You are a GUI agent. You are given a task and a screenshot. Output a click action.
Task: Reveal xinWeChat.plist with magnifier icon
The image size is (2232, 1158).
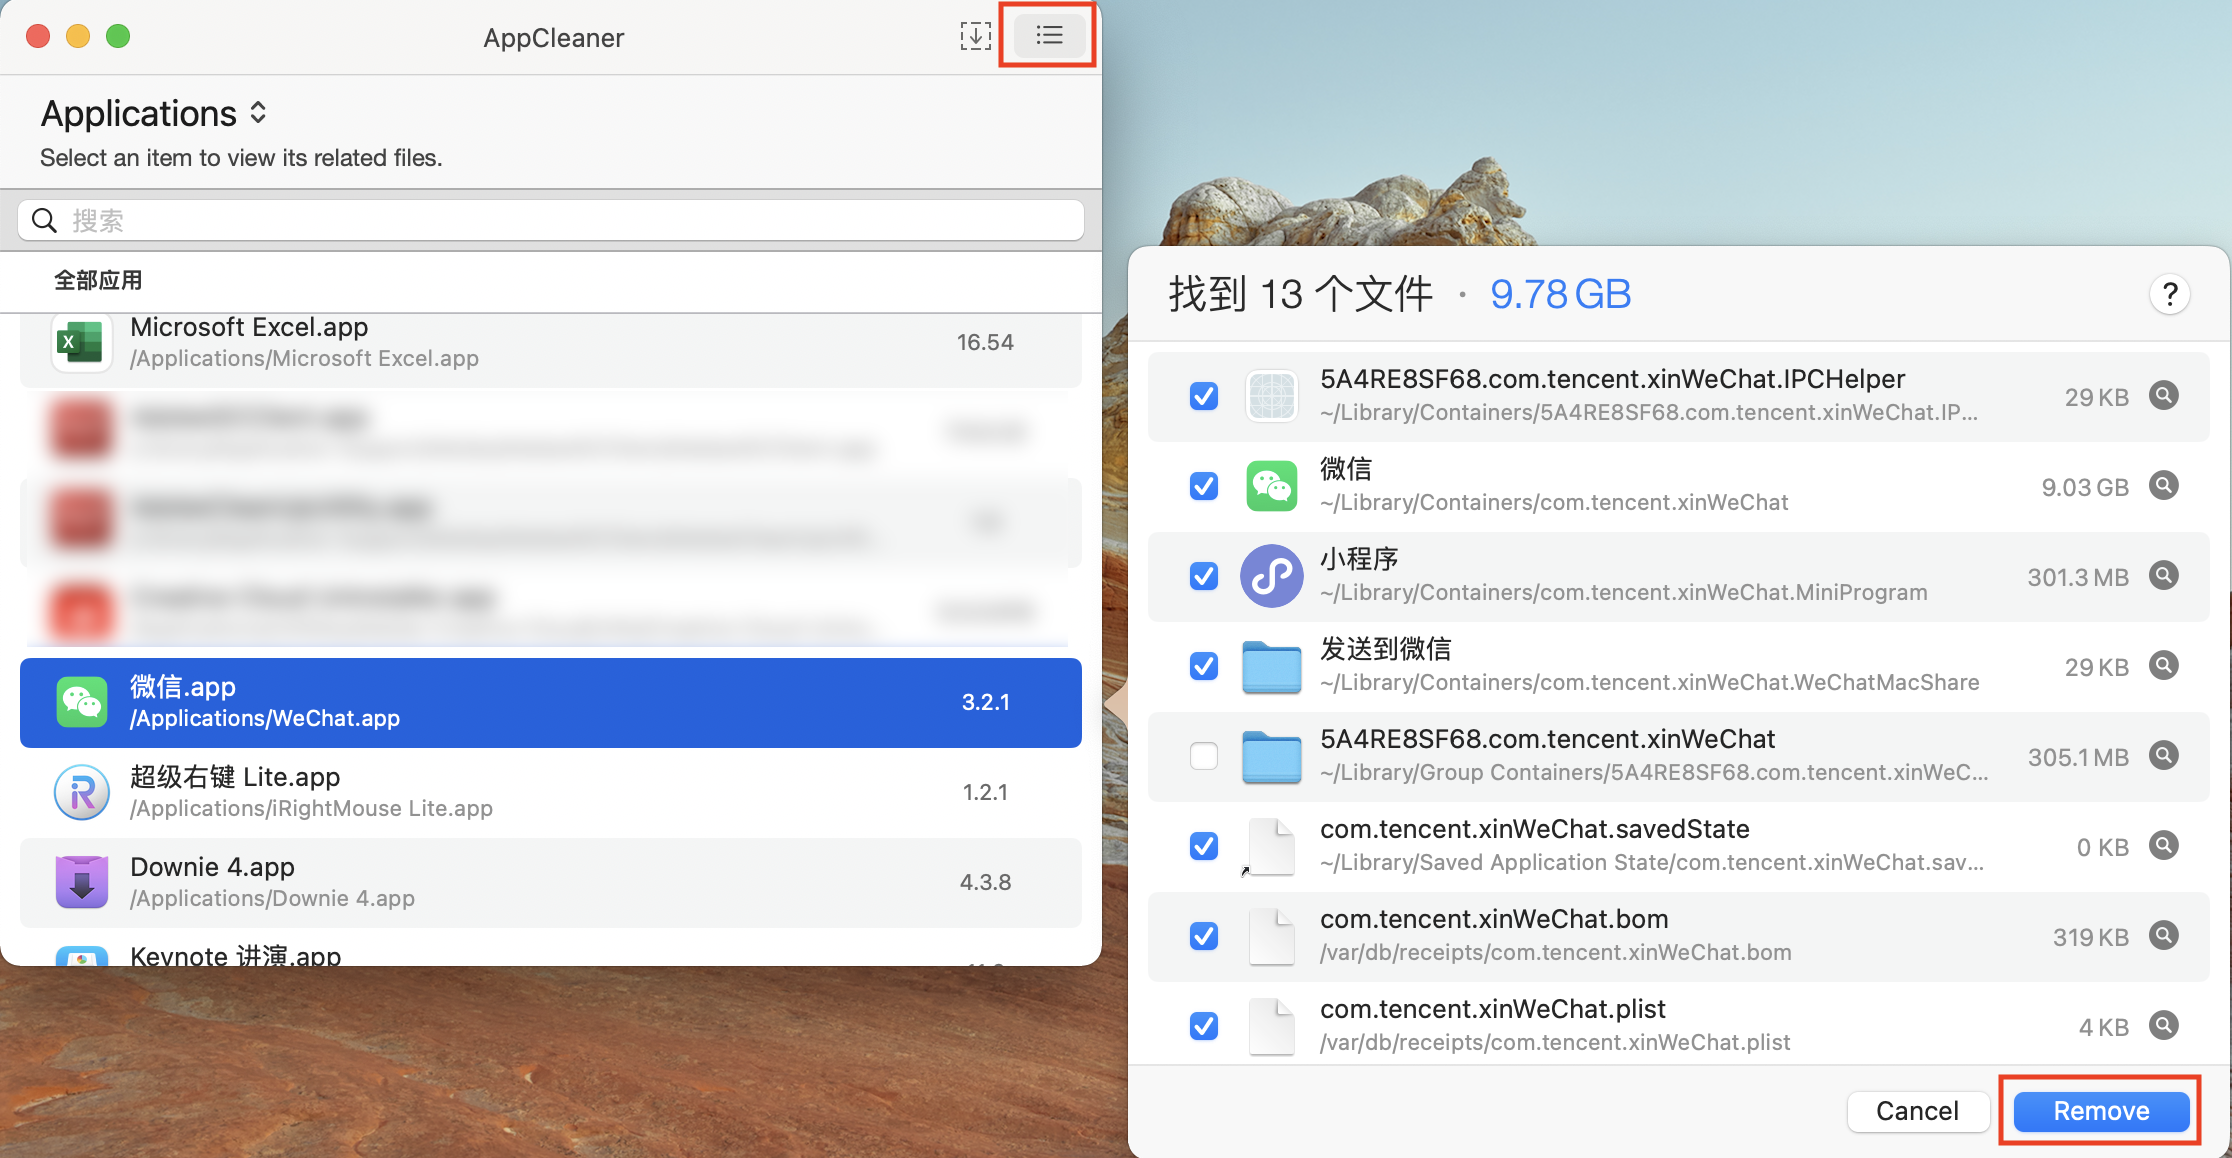2164,1025
